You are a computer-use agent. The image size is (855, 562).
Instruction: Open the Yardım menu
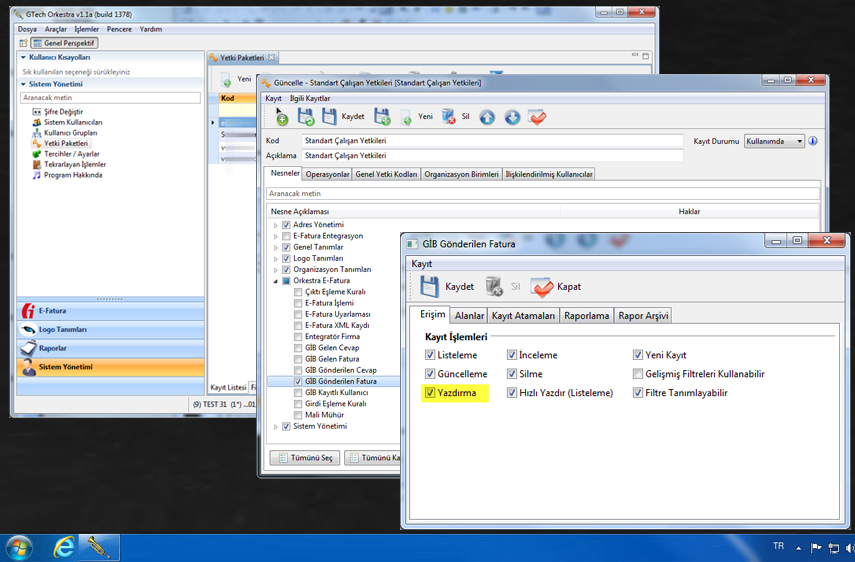click(x=150, y=29)
